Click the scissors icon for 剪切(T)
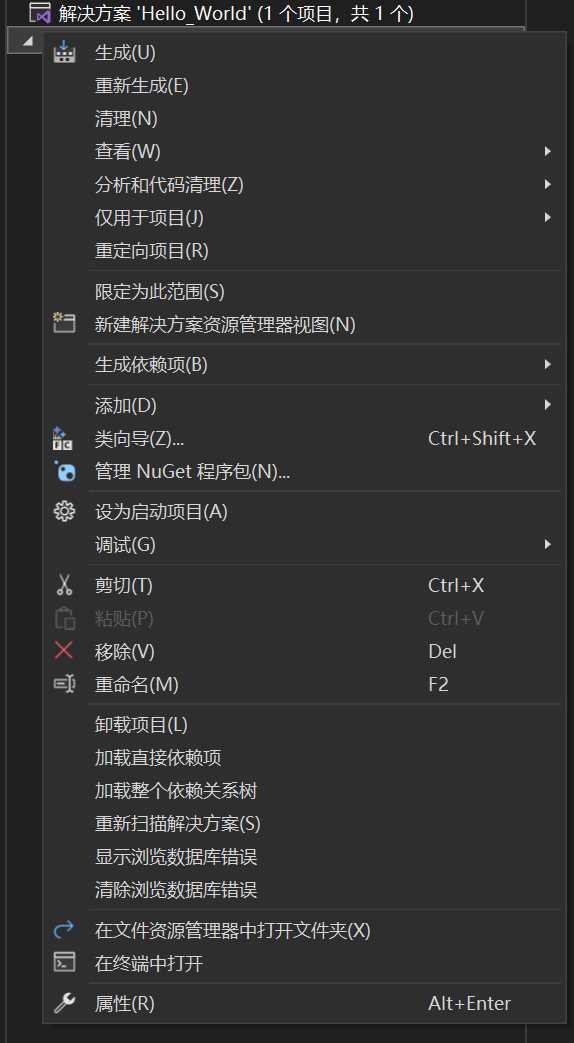Viewport: 574px width, 1043px height. pos(64,585)
